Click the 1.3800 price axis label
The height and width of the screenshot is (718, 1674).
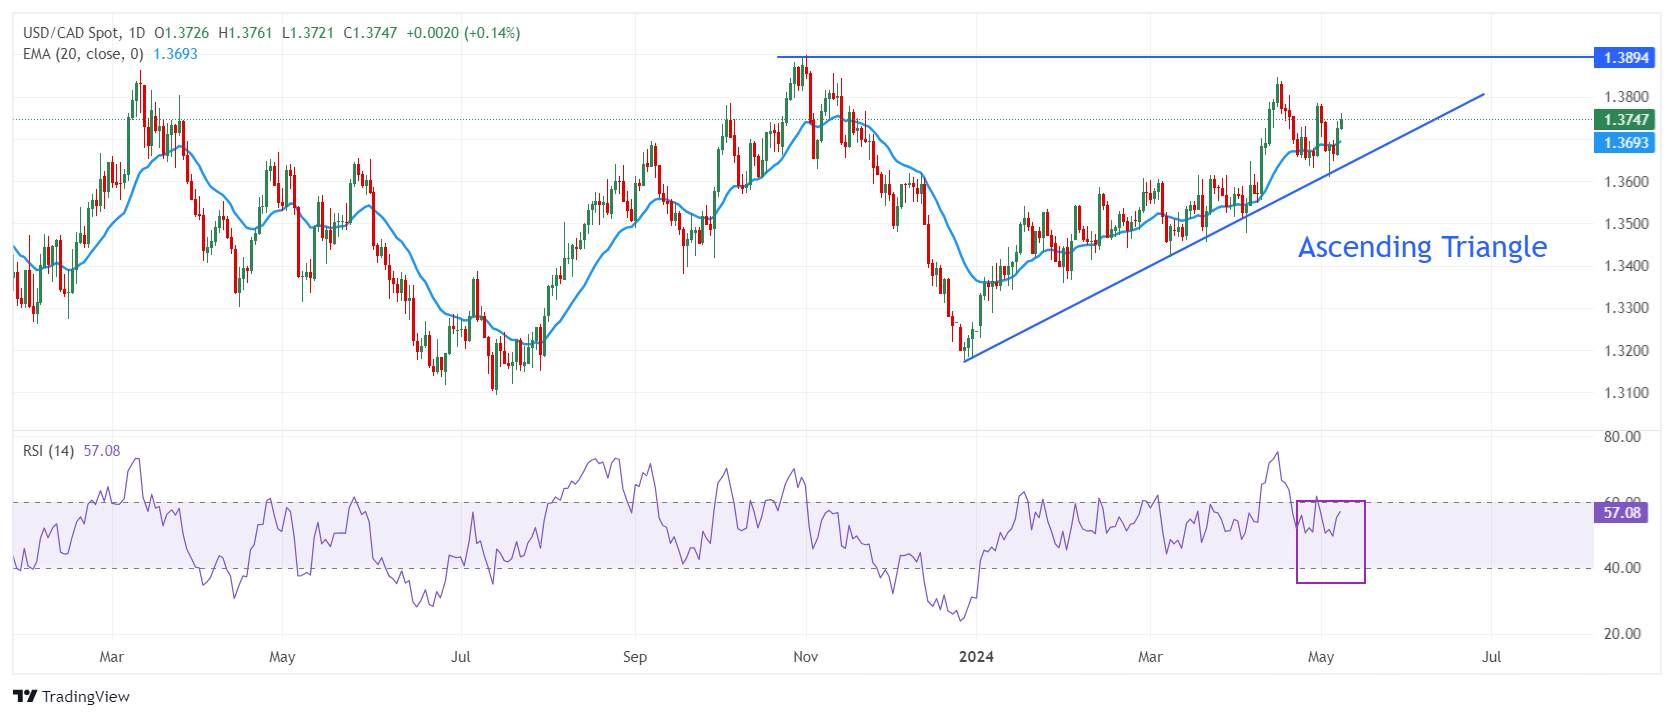pyautogui.click(x=1626, y=97)
